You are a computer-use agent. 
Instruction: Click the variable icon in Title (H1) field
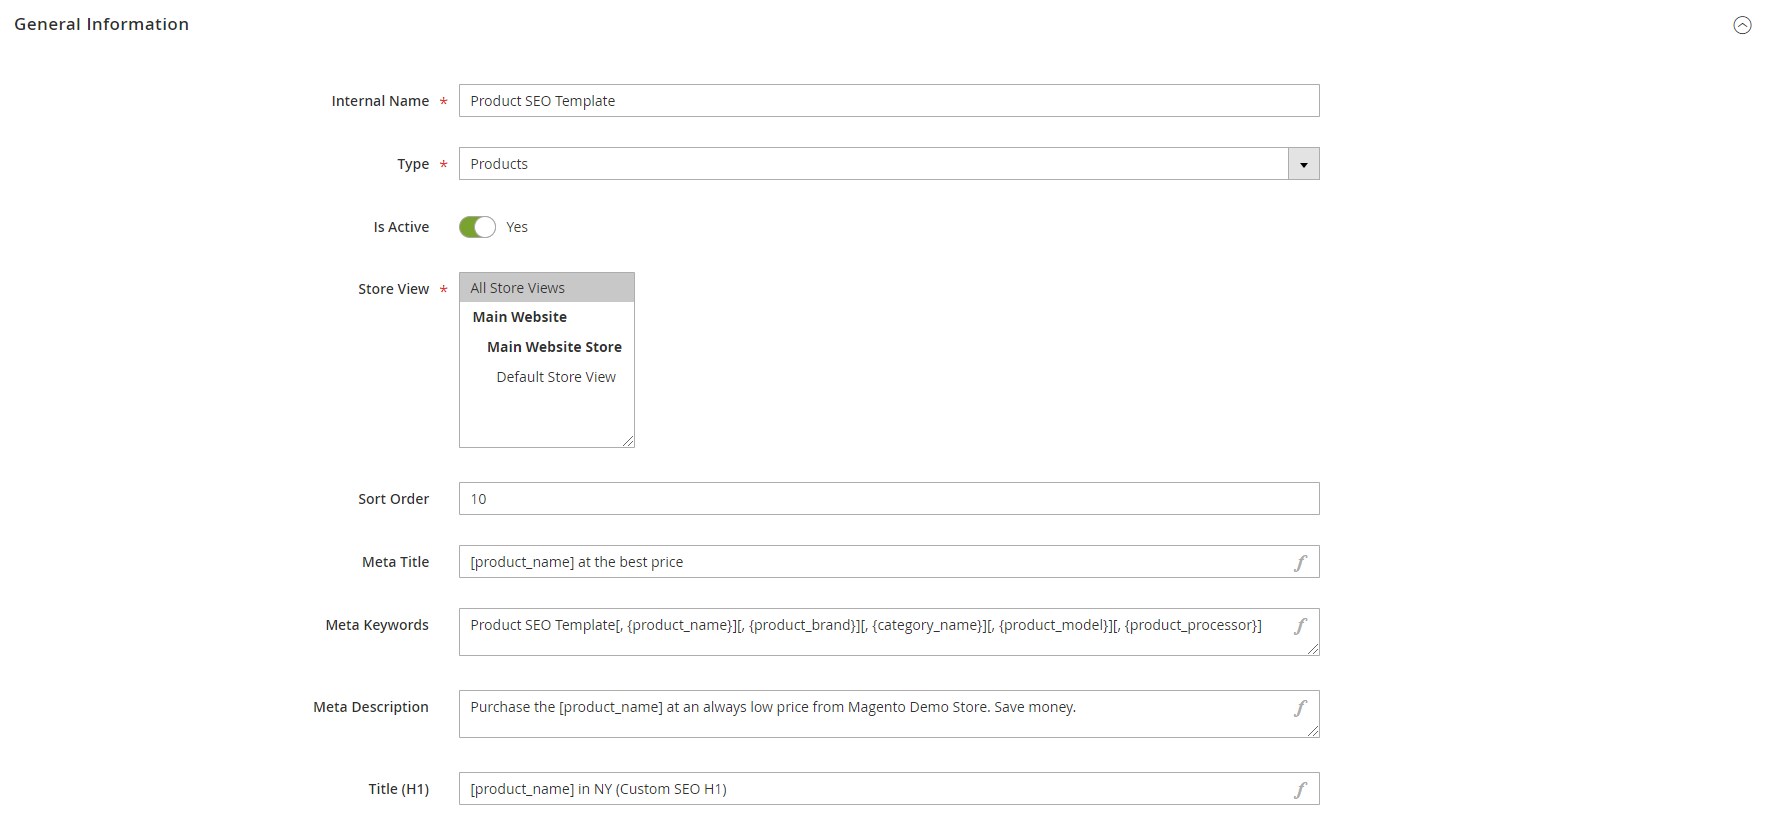[1300, 790]
